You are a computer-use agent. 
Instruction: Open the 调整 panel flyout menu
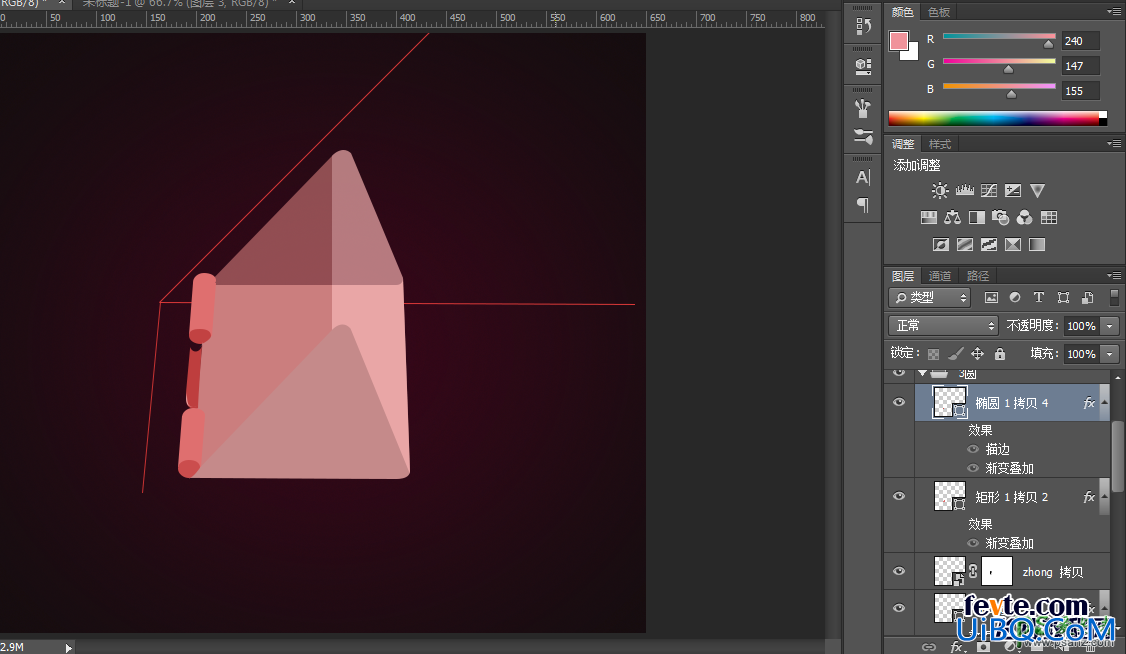tap(1114, 144)
